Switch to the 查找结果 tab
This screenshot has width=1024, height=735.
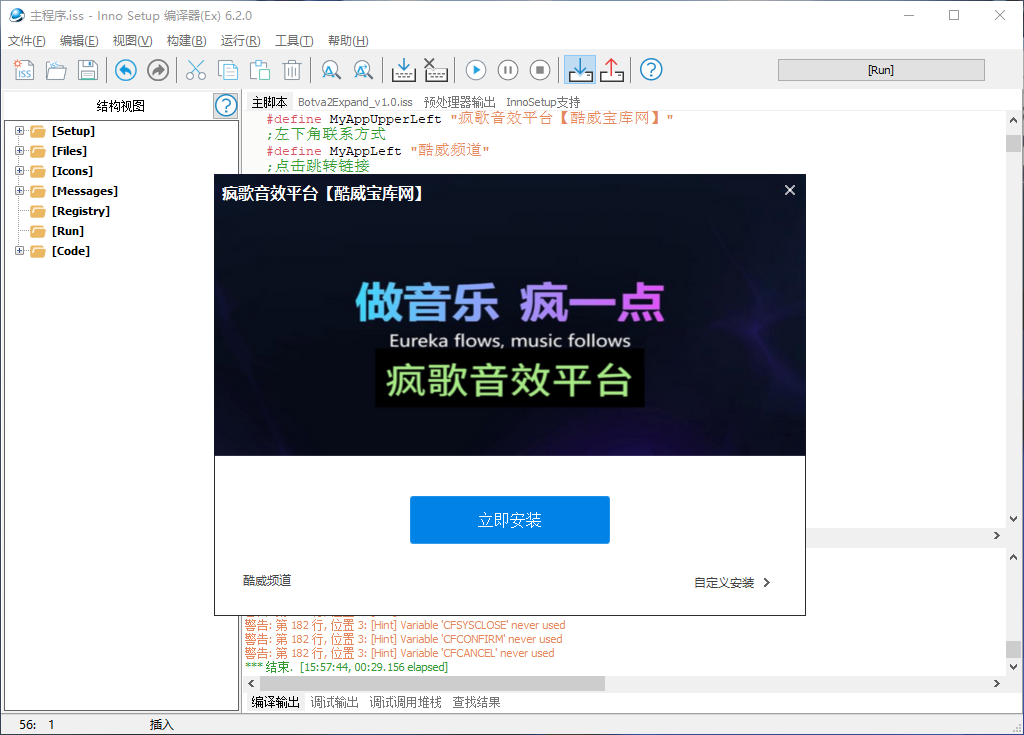click(x=477, y=702)
